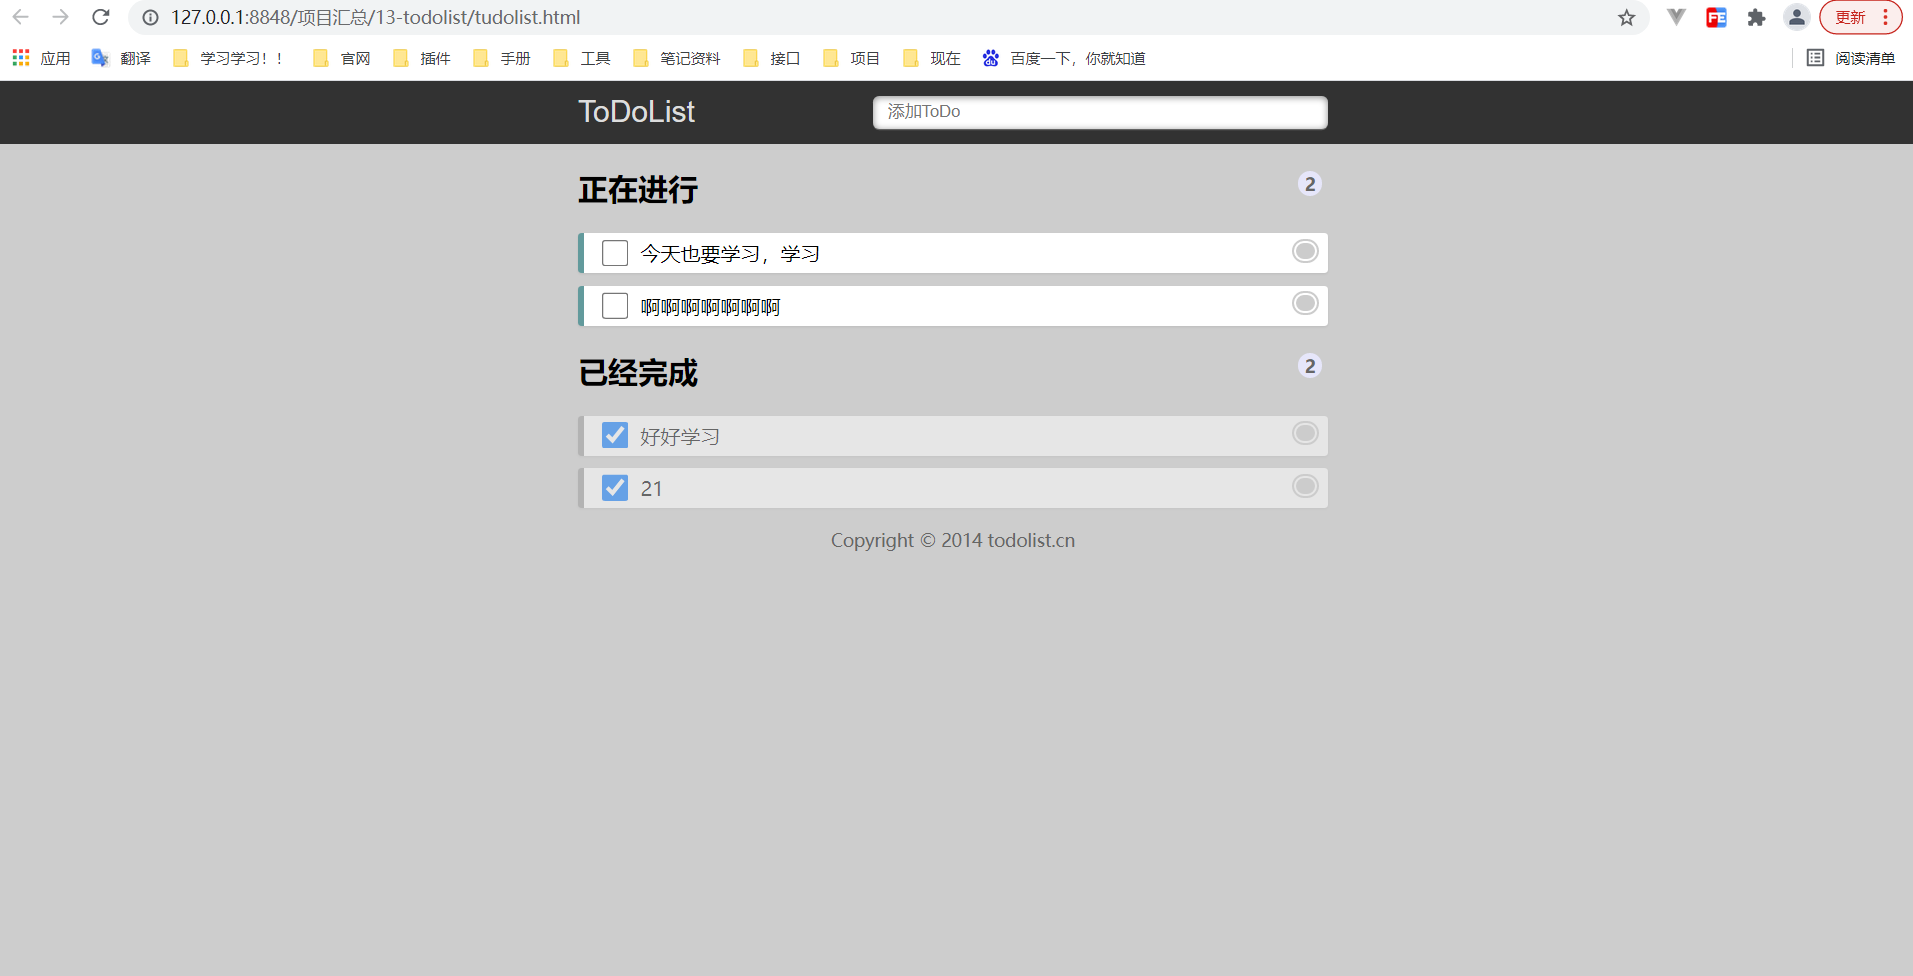
Task: Uncheck the completed 21 item
Action: [614, 487]
